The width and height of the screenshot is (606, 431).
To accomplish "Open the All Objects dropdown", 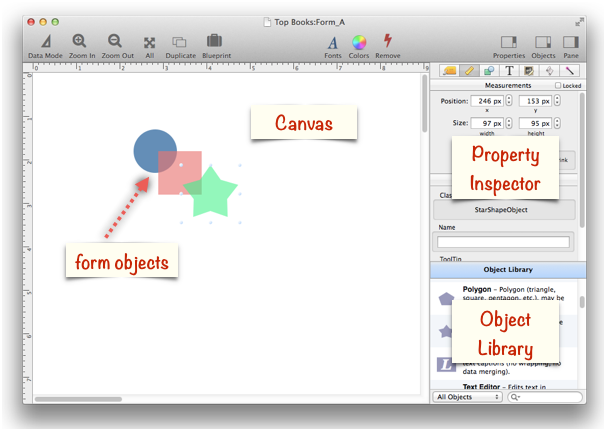I will pos(468,397).
